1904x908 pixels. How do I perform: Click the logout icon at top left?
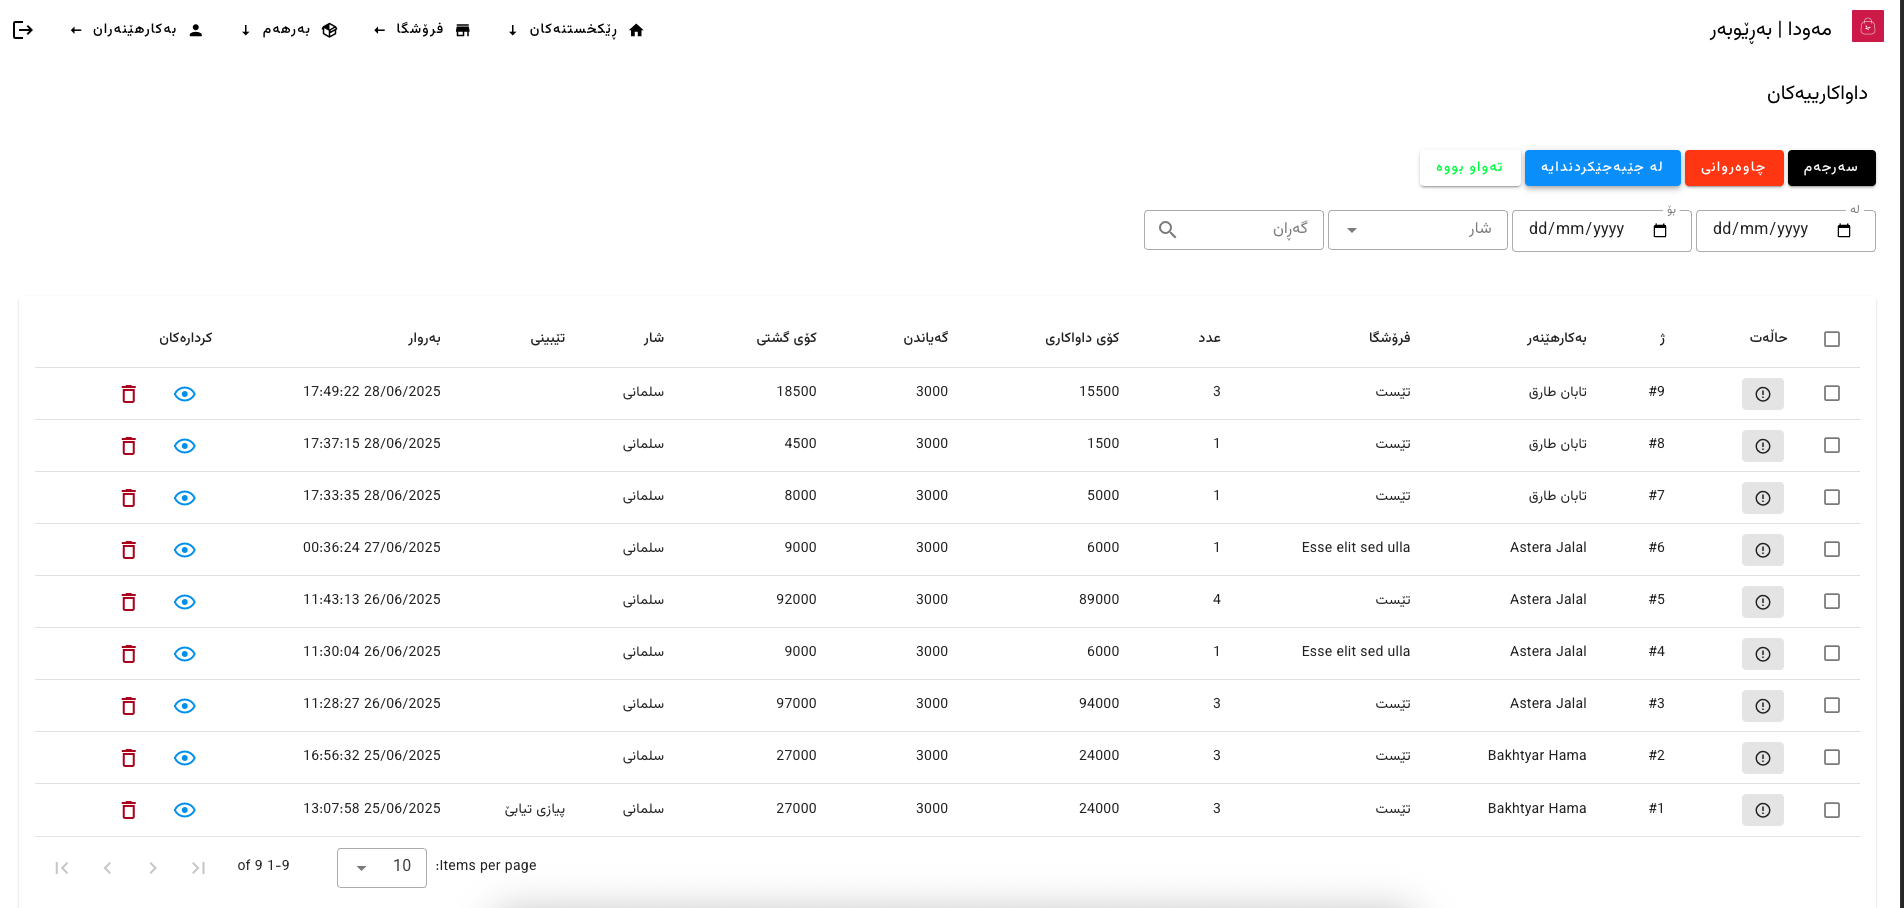click(24, 29)
